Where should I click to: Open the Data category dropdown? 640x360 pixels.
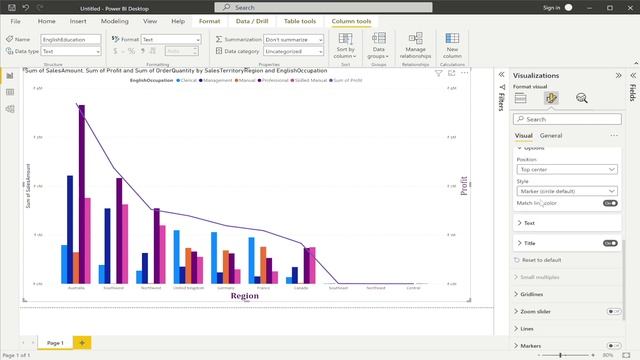pos(293,51)
